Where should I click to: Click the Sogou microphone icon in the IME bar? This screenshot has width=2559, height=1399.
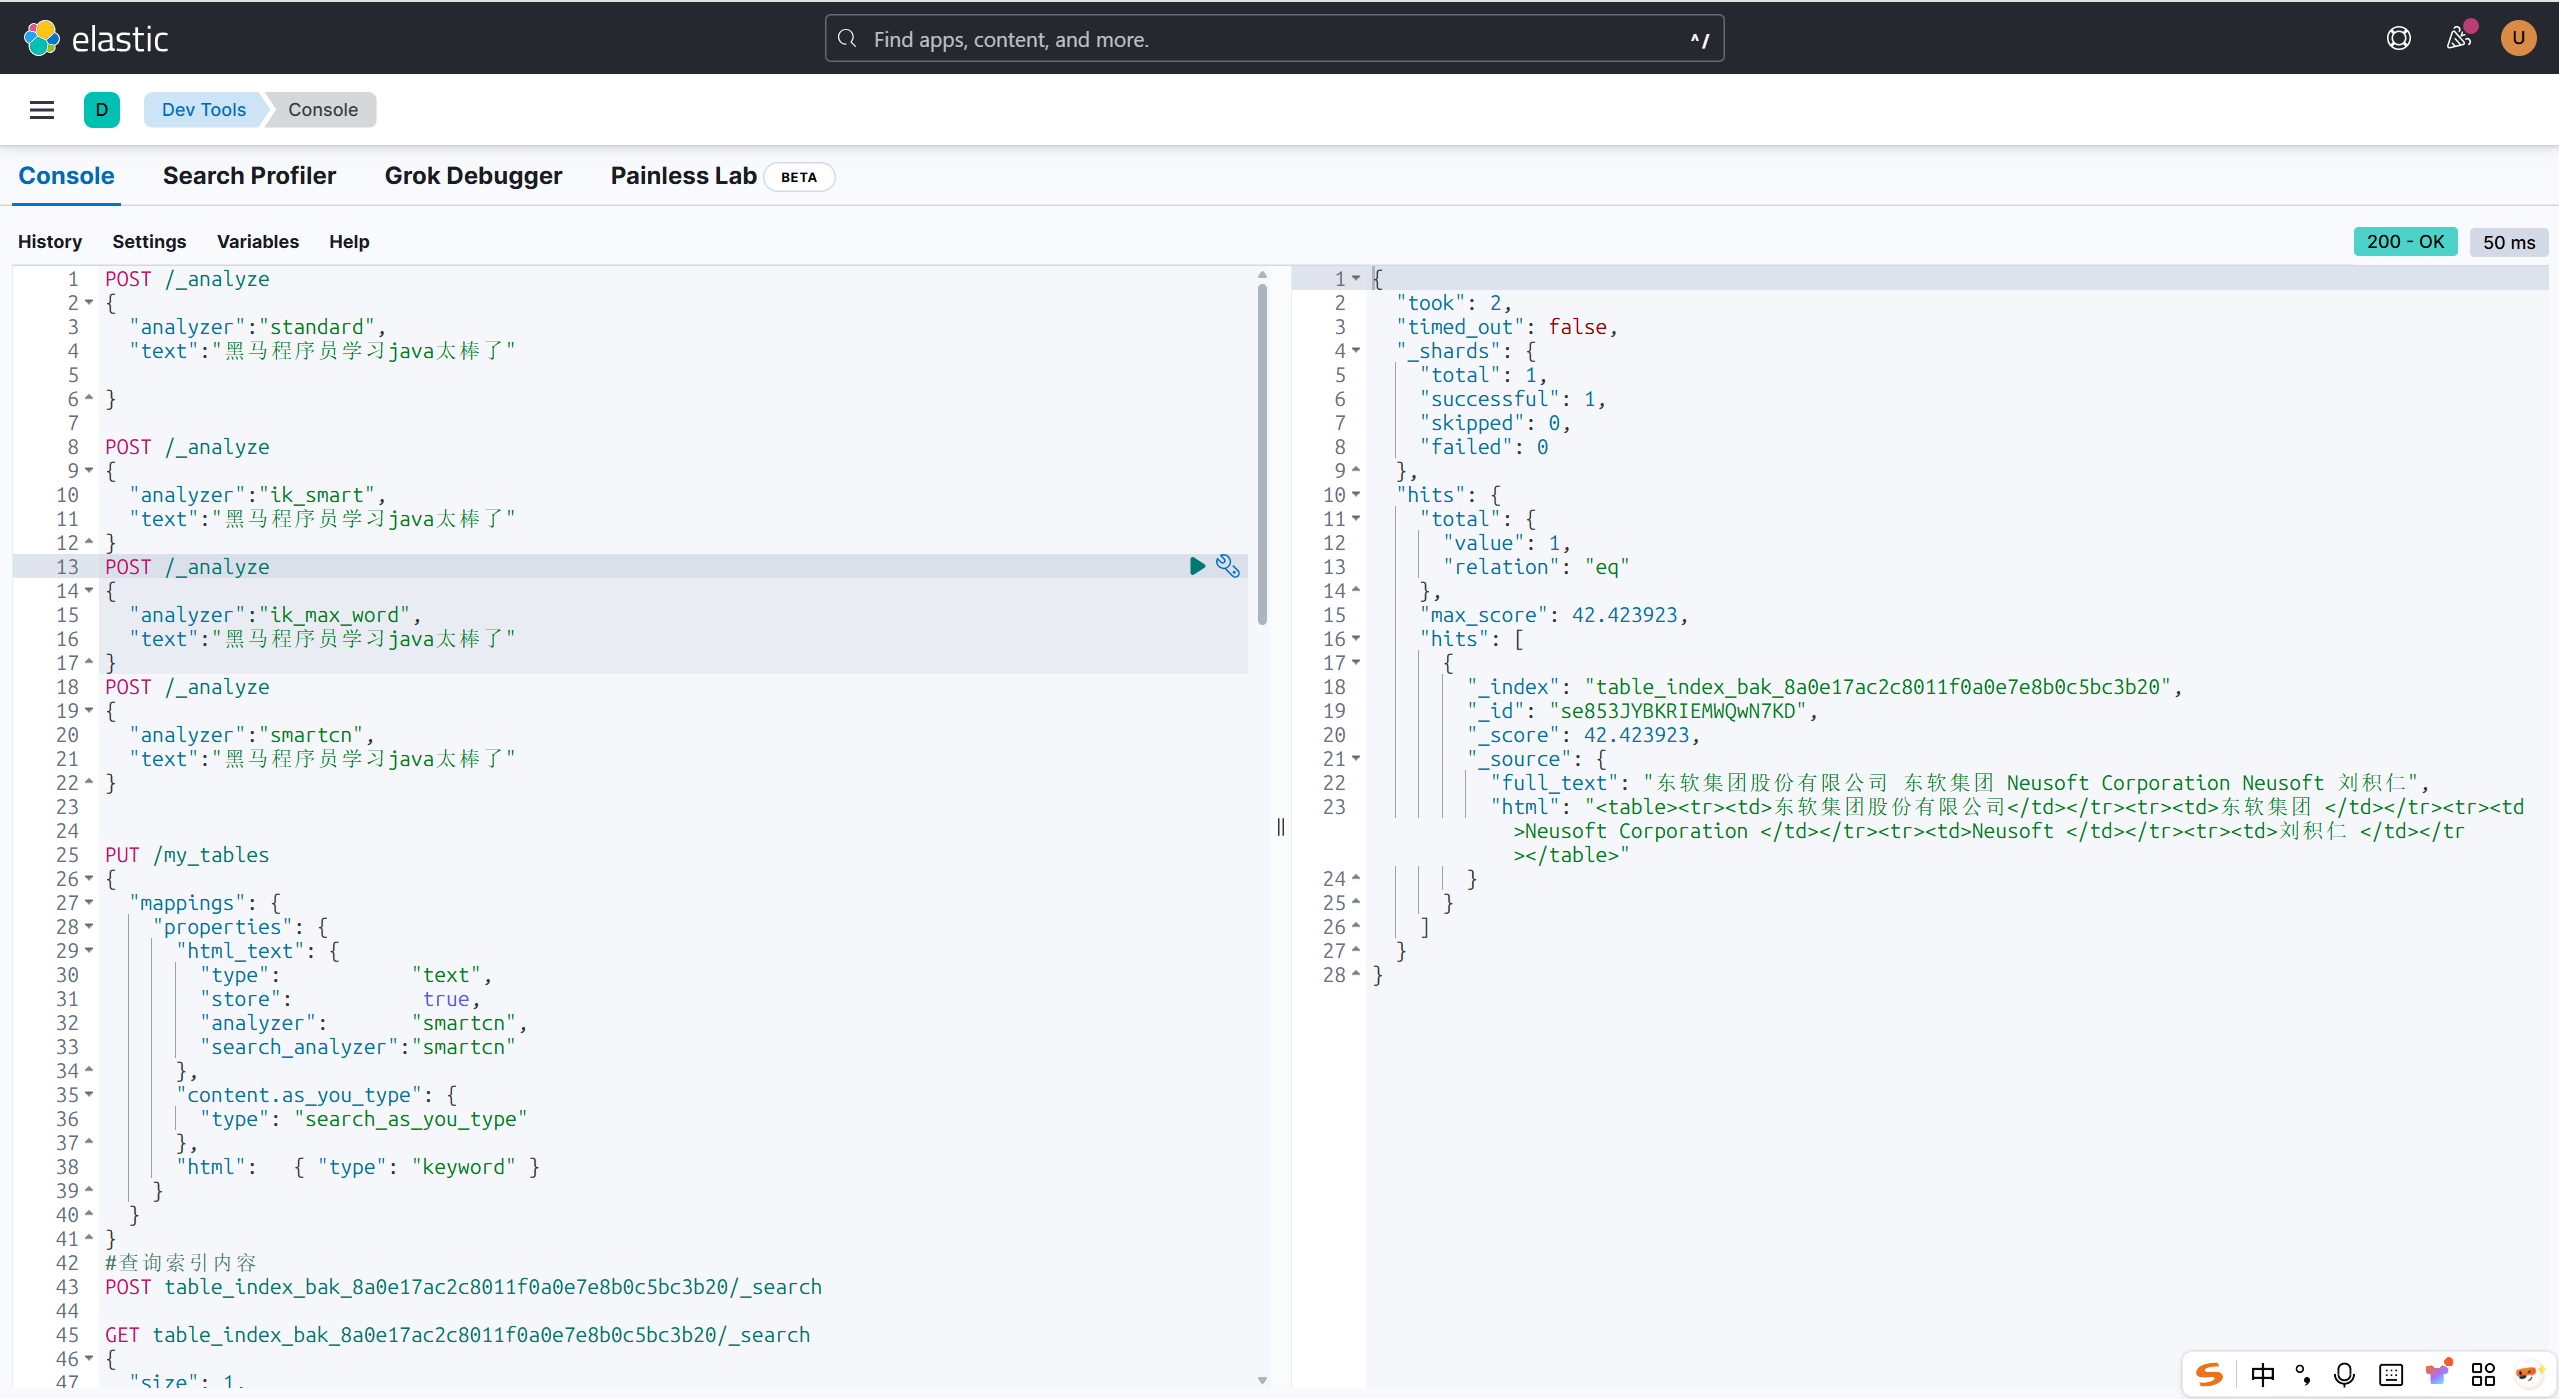[x=2344, y=1374]
